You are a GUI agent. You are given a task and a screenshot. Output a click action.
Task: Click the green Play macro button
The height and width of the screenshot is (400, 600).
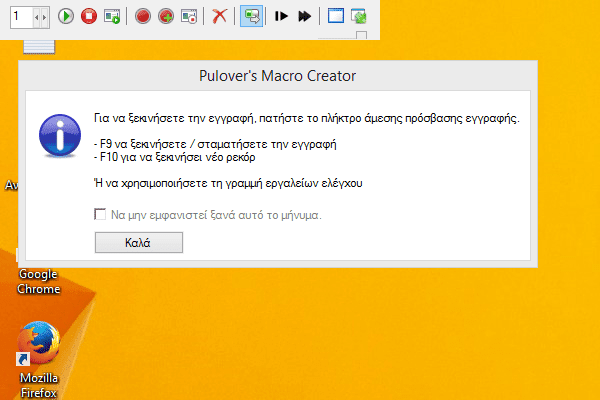pos(66,16)
